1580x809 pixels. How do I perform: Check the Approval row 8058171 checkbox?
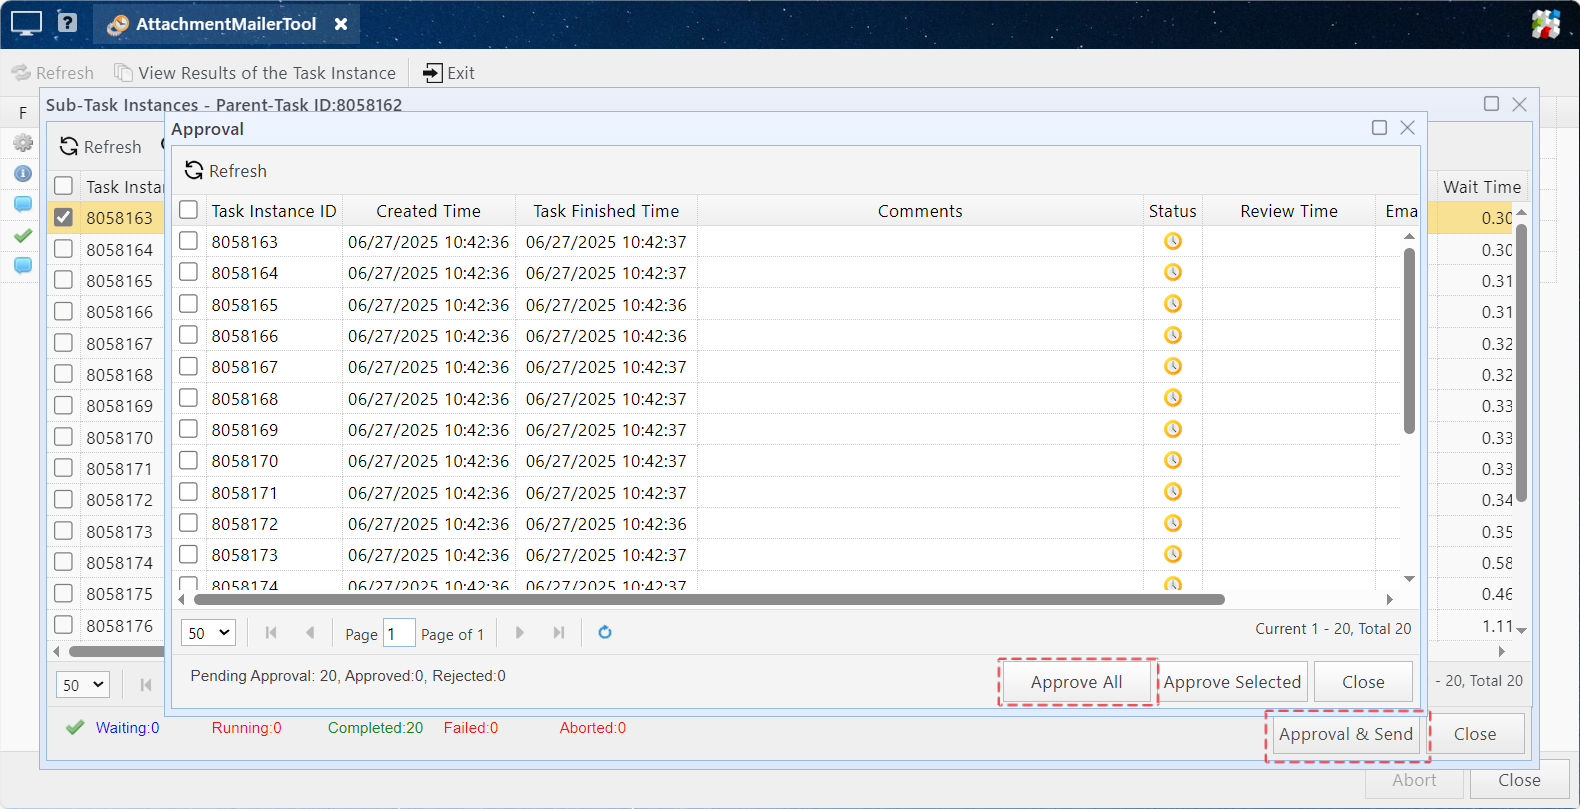point(188,492)
